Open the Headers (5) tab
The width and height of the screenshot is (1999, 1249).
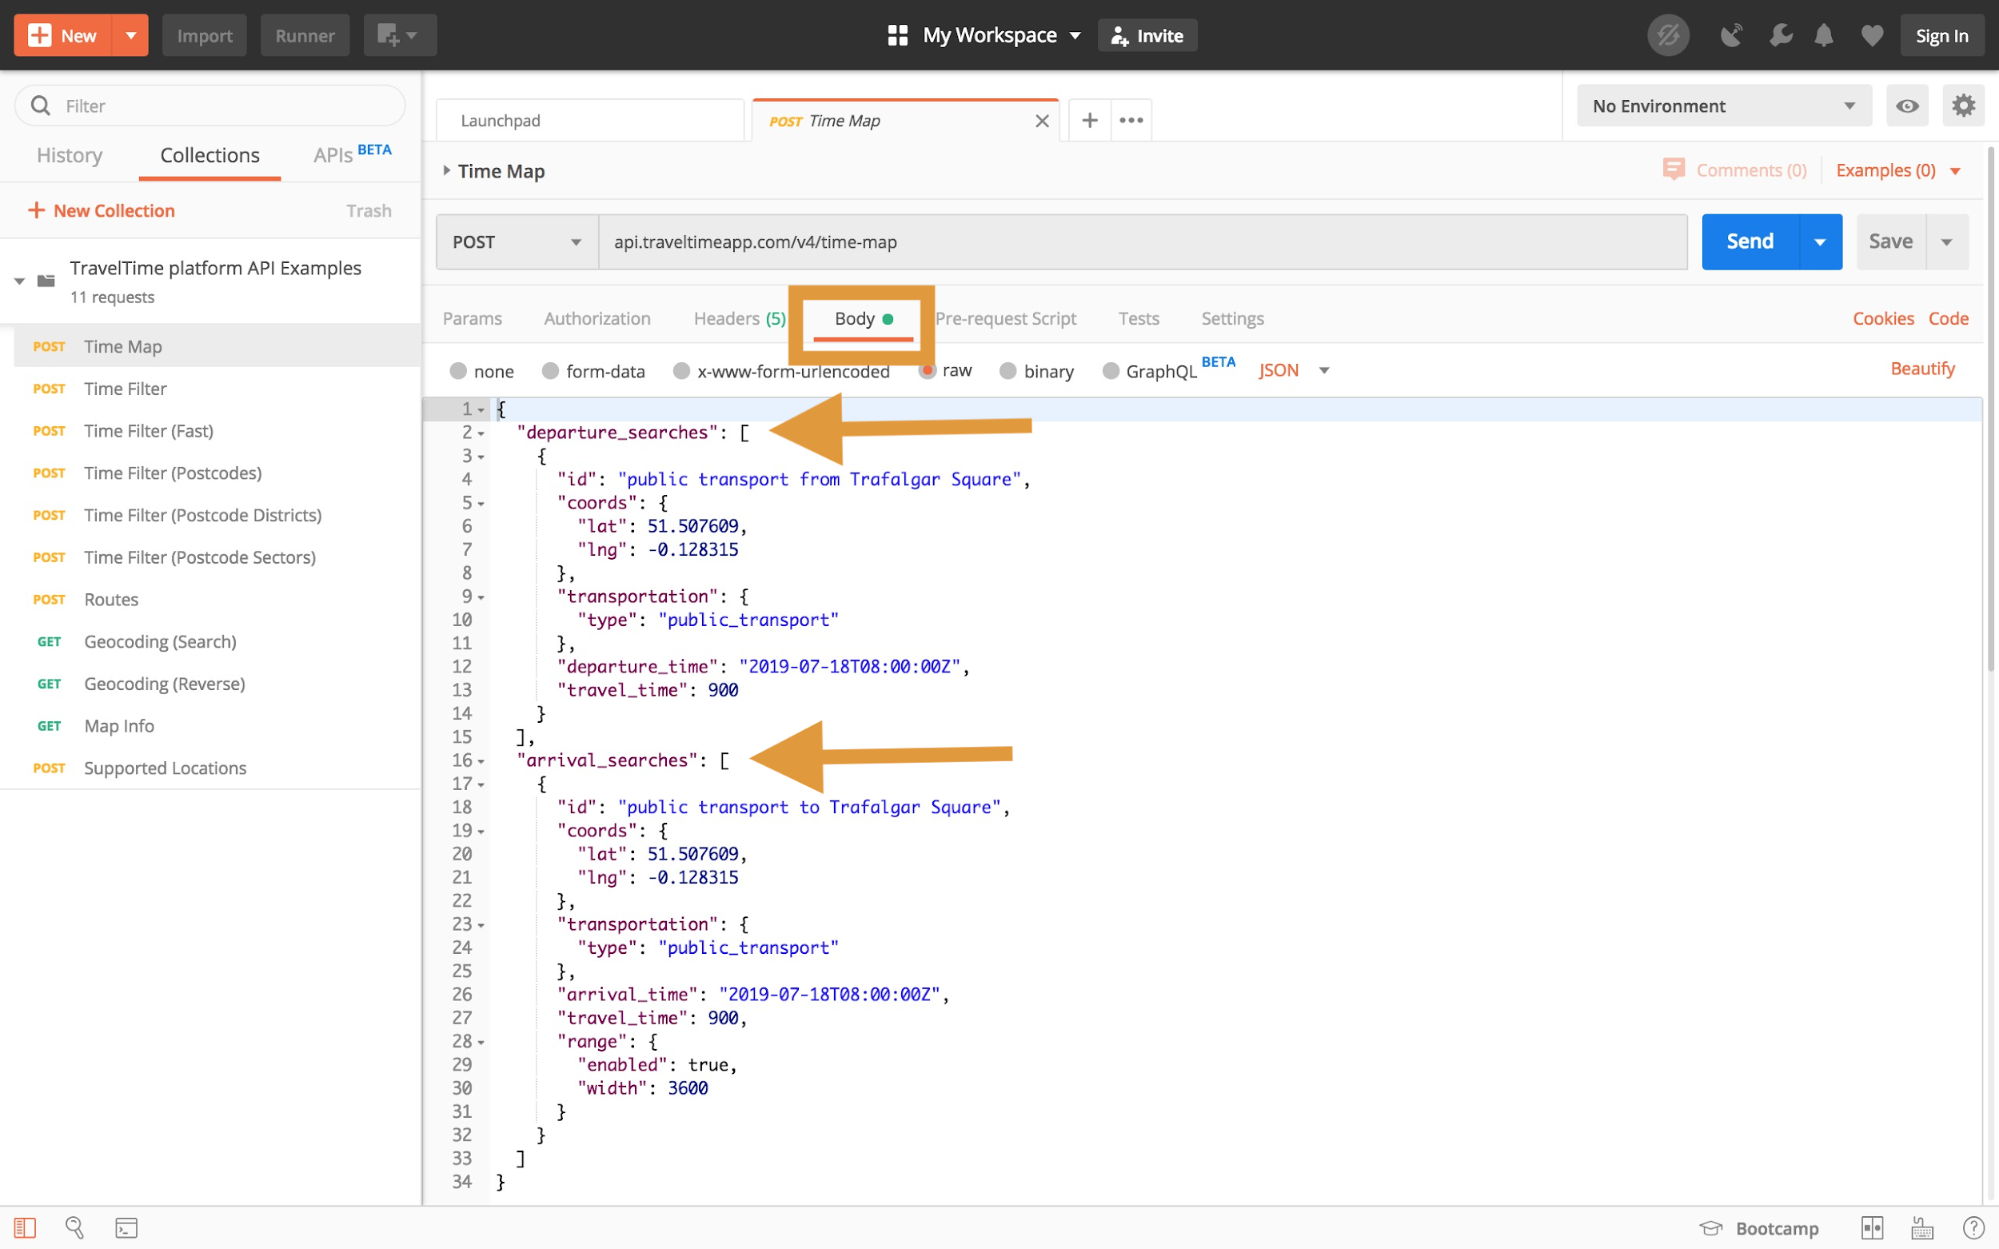(739, 318)
